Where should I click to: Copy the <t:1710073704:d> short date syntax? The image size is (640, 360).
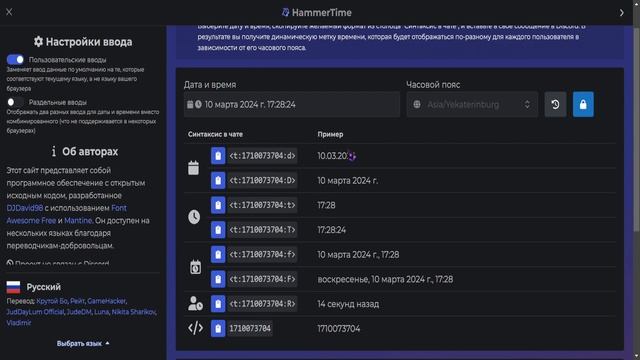coord(218,156)
